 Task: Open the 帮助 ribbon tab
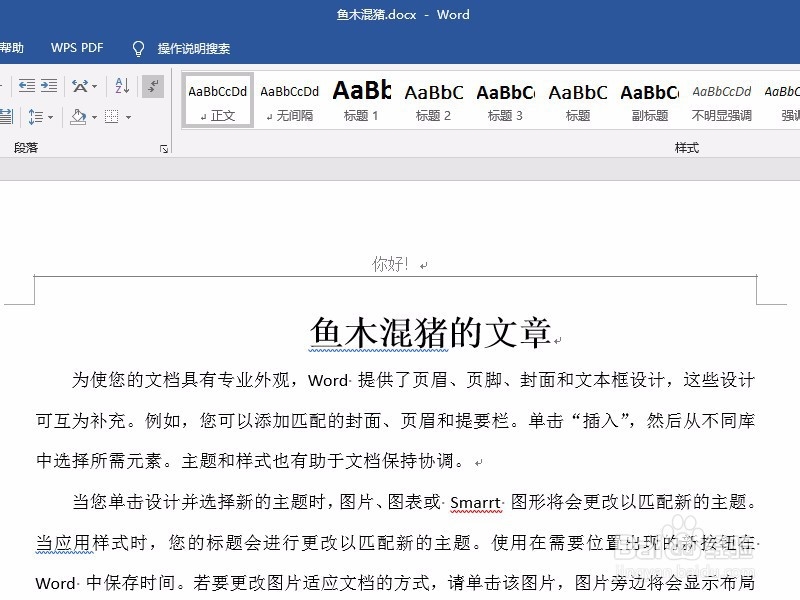pos(10,47)
